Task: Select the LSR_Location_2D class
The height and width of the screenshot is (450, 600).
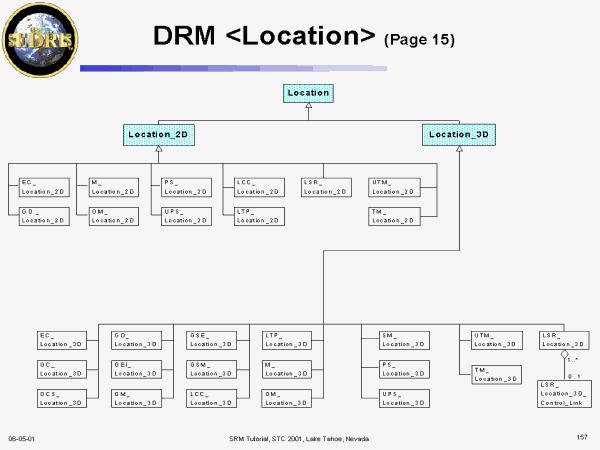Action: click(x=325, y=186)
